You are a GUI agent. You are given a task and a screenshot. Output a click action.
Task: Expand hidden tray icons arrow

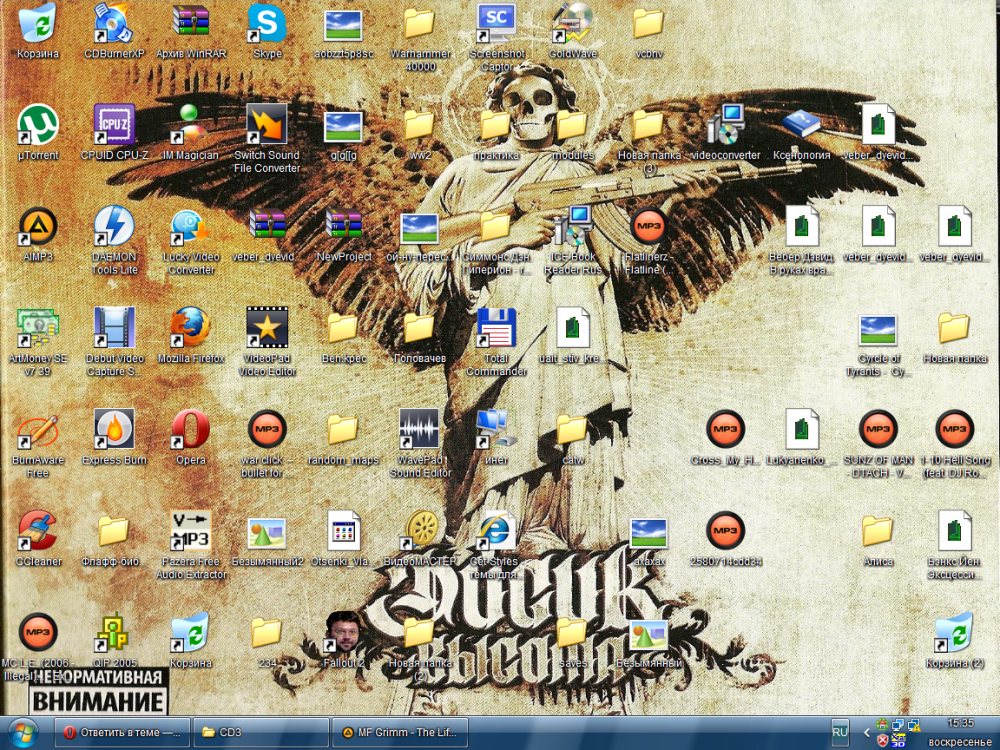point(866,732)
